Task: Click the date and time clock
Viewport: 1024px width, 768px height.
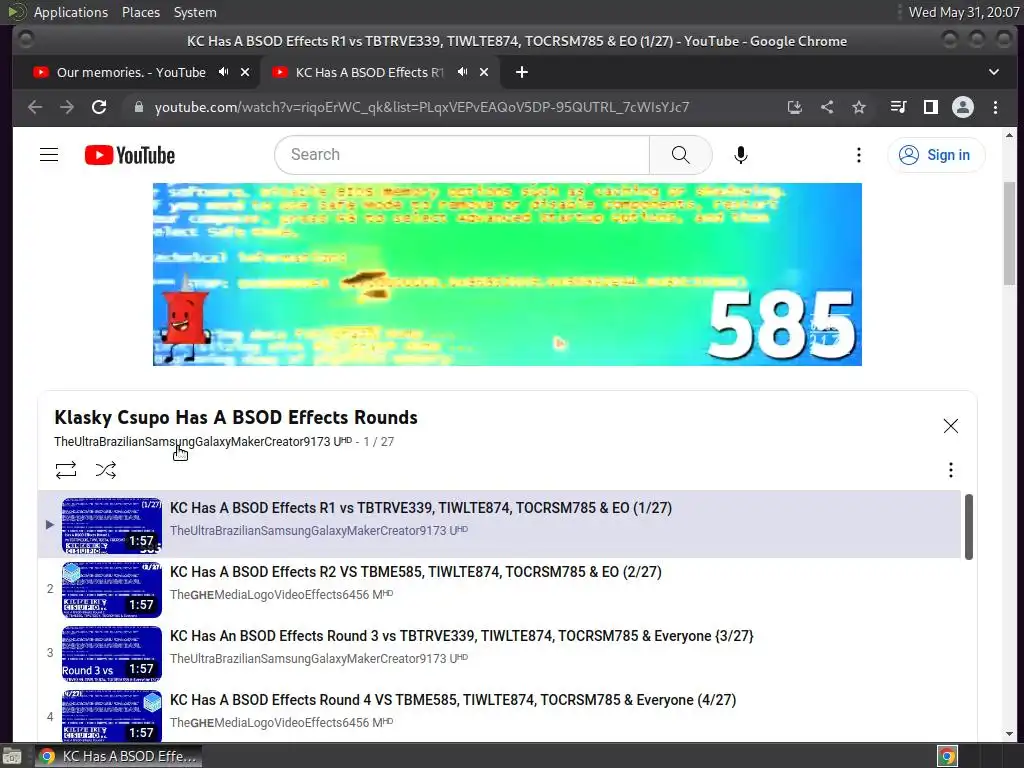Action: pos(963,12)
